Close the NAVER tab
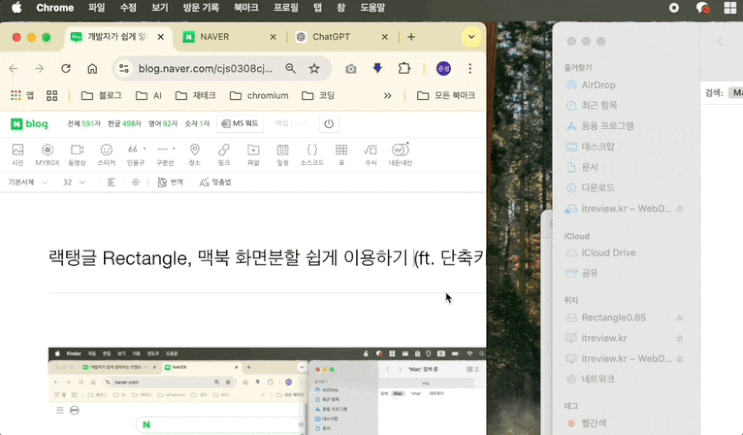Image resolution: width=743 pixels, height=435 pixels. click(x=273, y=37)
